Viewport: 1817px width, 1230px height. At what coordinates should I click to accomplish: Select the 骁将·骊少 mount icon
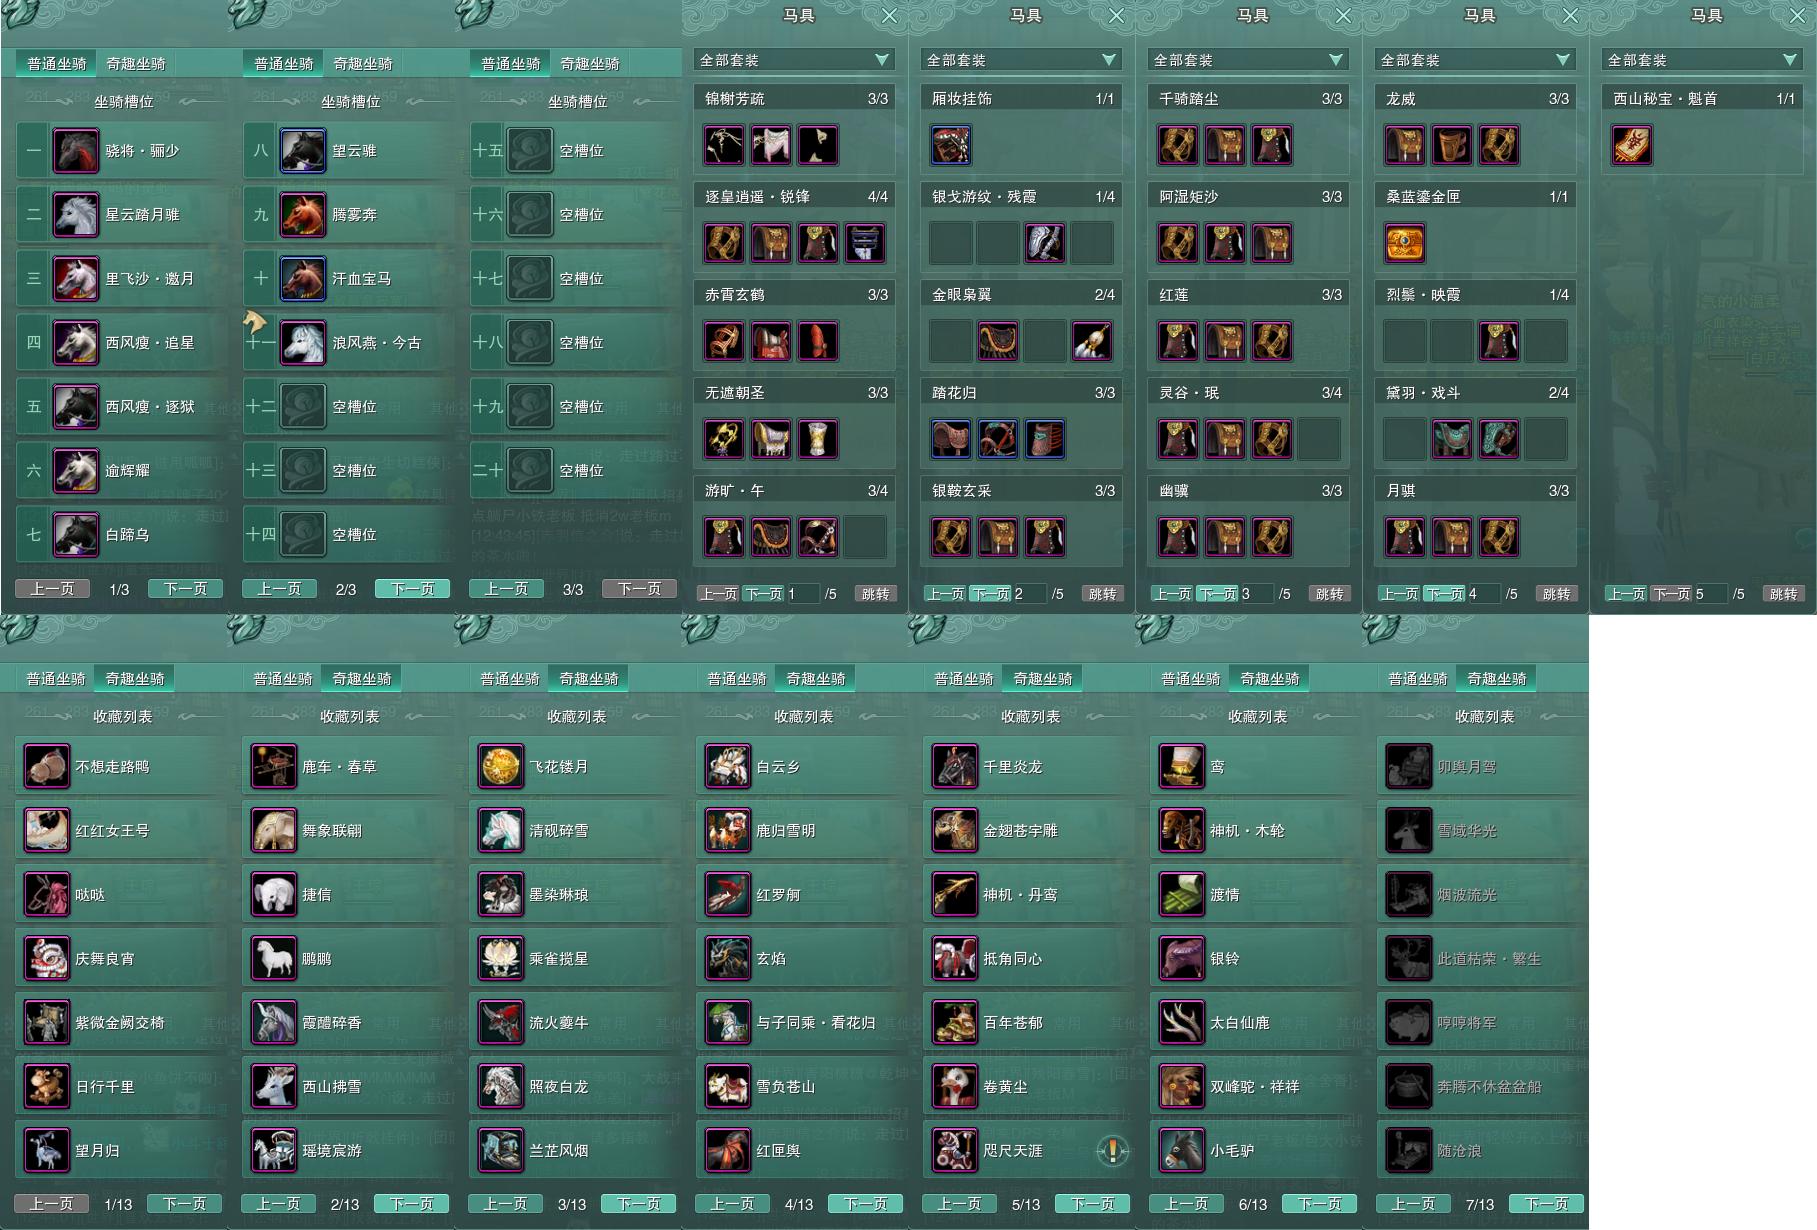point(75,150)
